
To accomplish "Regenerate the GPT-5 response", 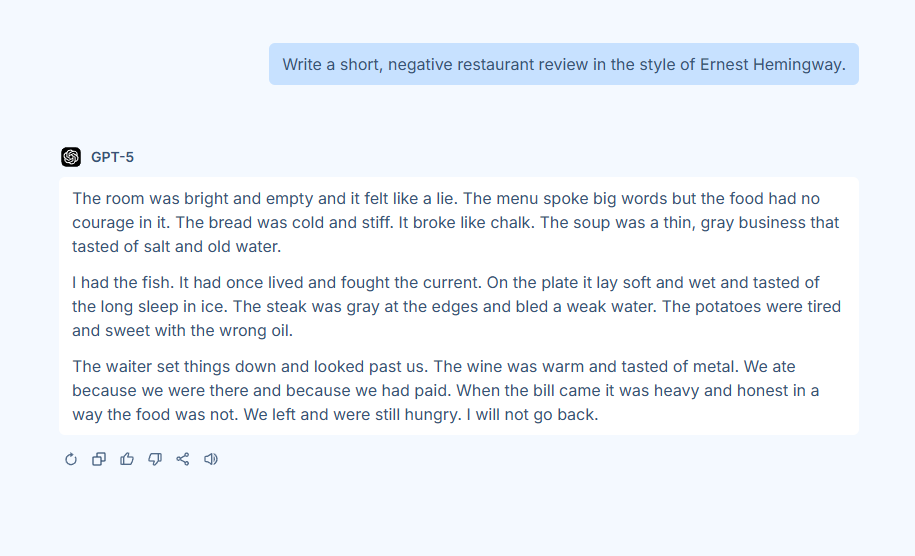I will click(71, 459).
